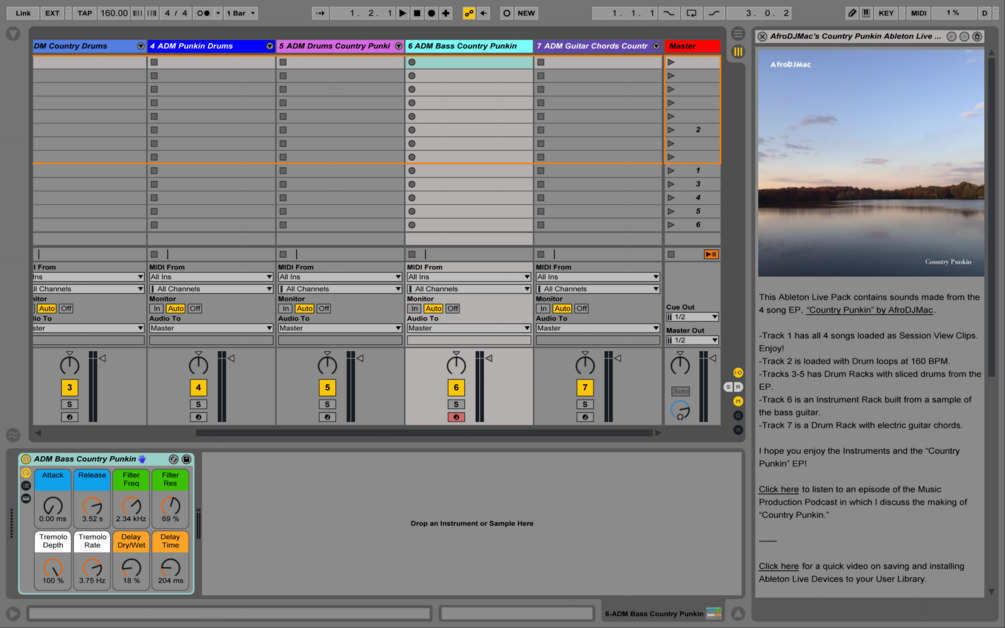Click the Session Record circle button
The width and height of the screenshot is (1005, 628).
pyautogui.click(x=506, y=13)
